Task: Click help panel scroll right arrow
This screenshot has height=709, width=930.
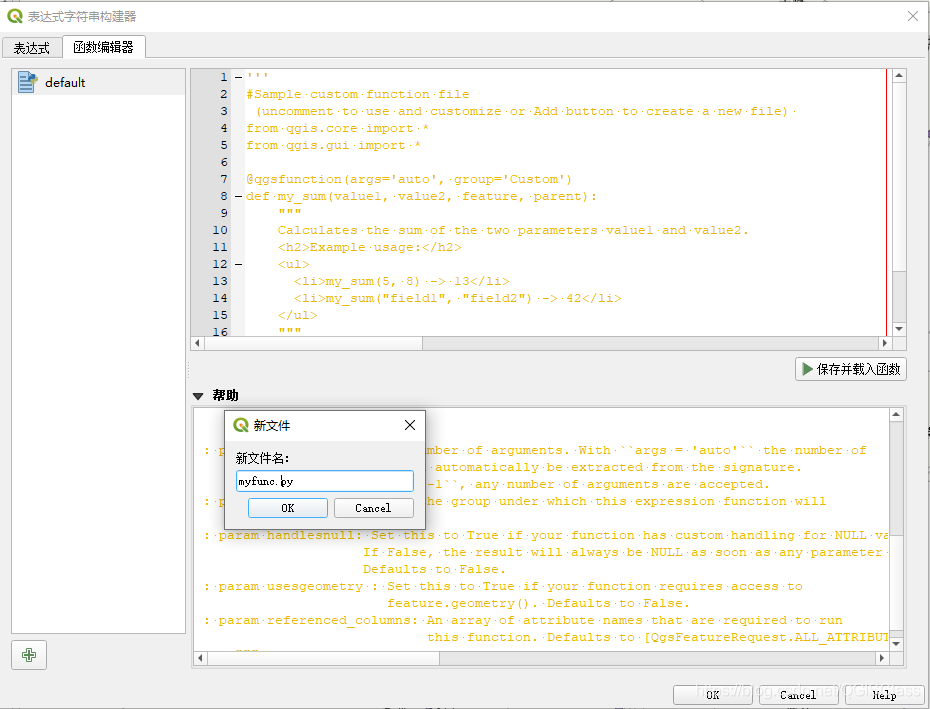Action: coord(881,658)
